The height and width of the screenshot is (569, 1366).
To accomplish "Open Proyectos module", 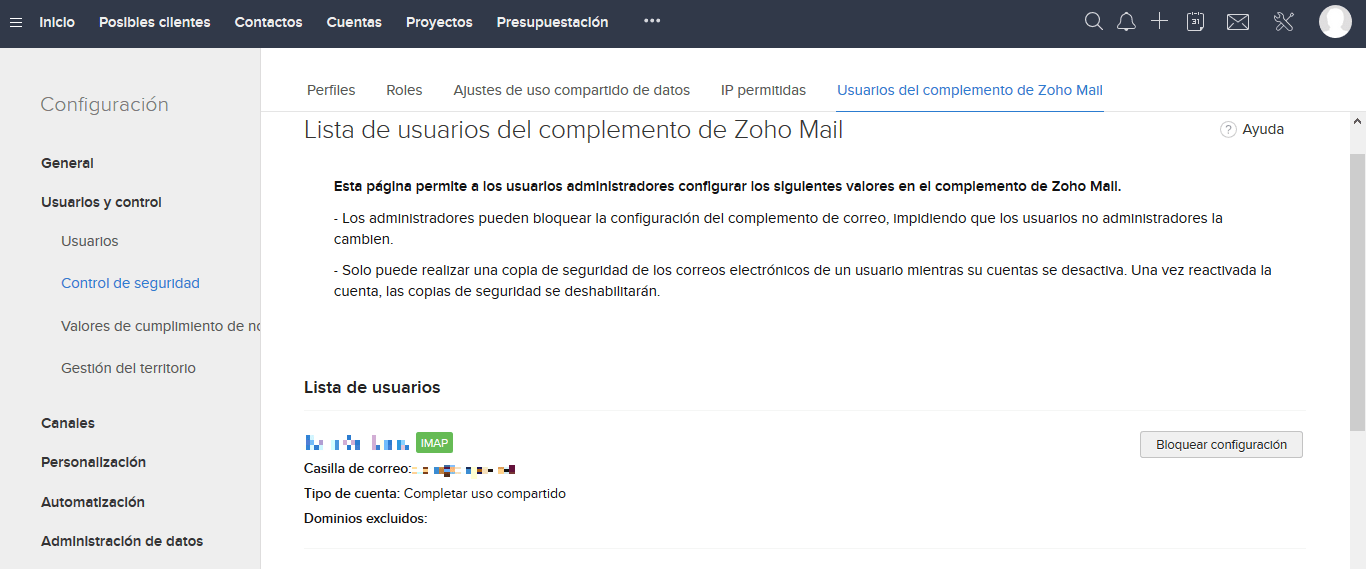I will (439, 22).
